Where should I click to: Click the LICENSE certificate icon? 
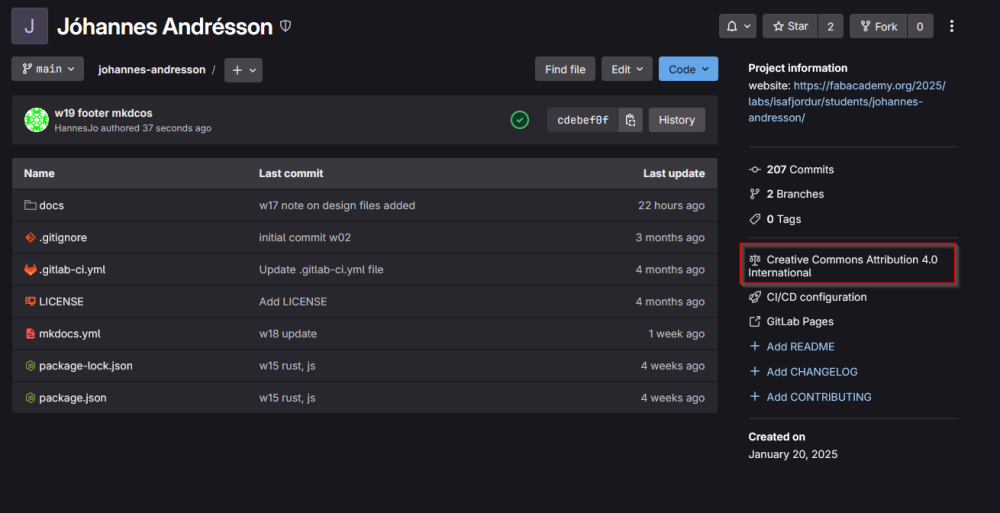pyautogui.click(x=30, y=301)
